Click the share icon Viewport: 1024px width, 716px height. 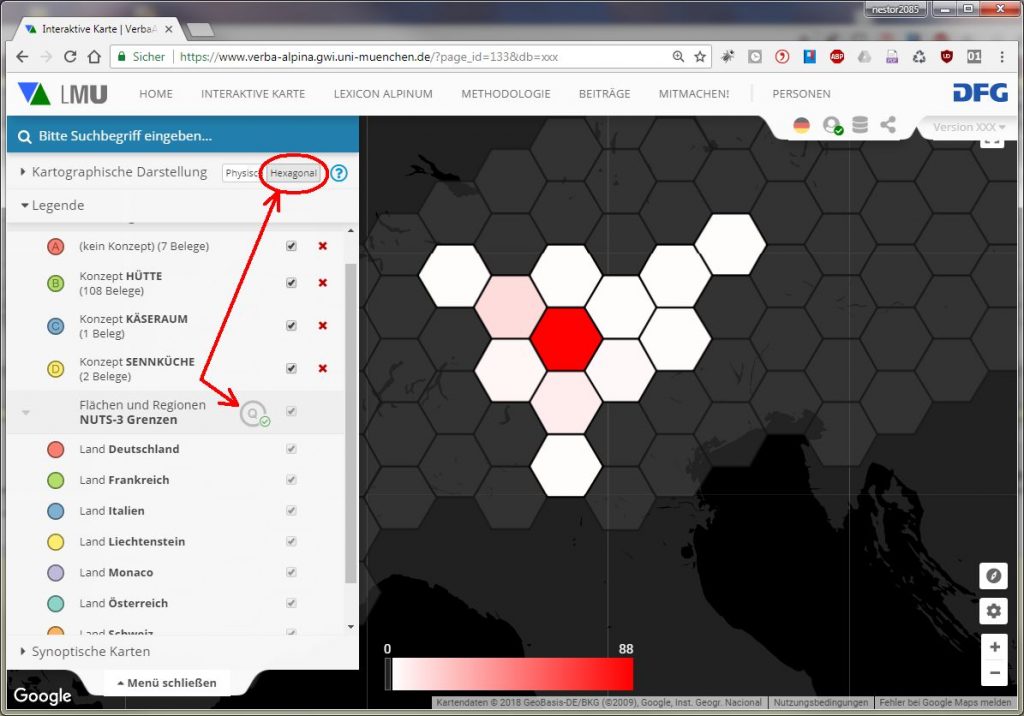[x=888, y=125]
